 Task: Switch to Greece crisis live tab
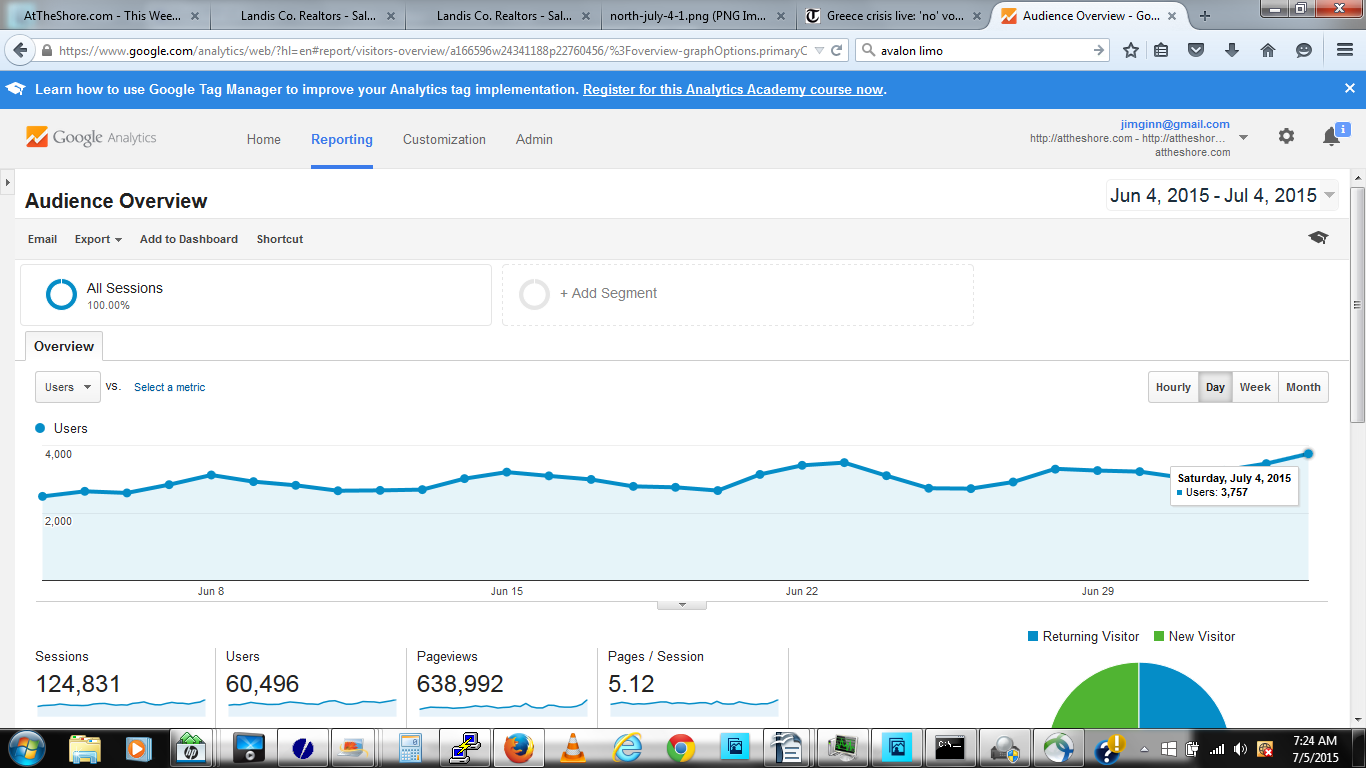[x=892, y=16]
